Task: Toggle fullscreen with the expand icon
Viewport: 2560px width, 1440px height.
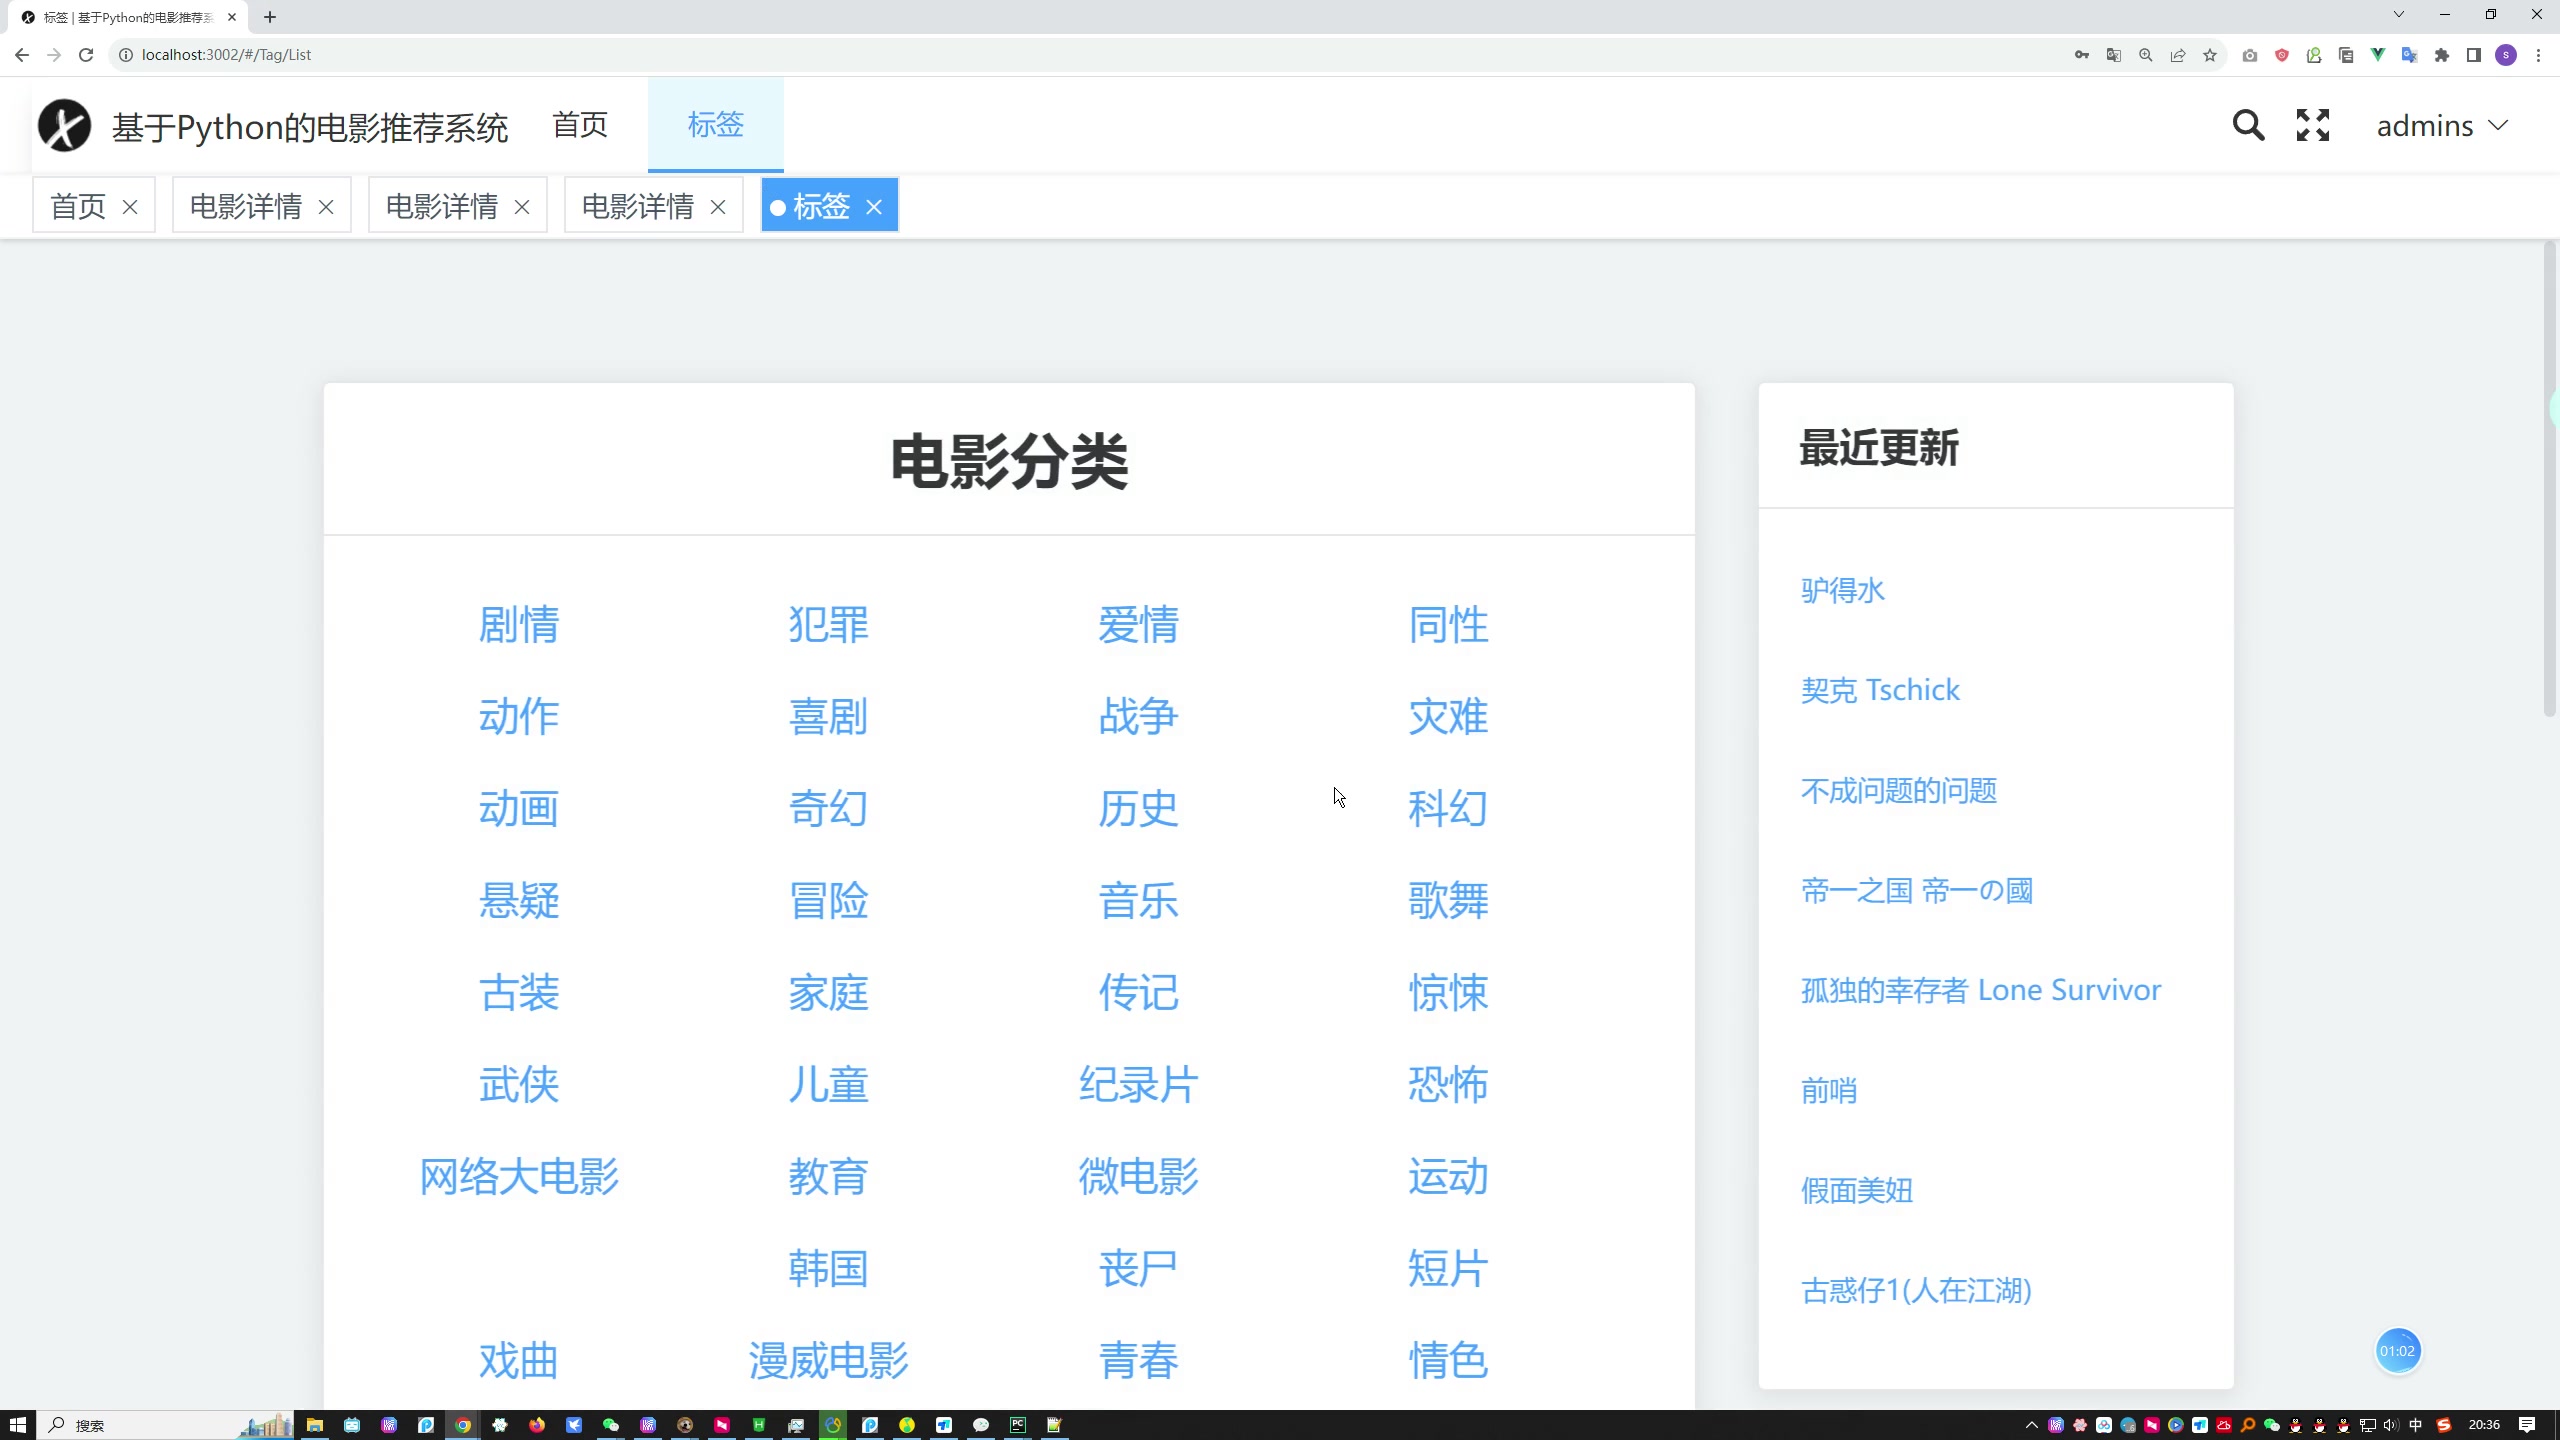Action: tap(2312, 125)
